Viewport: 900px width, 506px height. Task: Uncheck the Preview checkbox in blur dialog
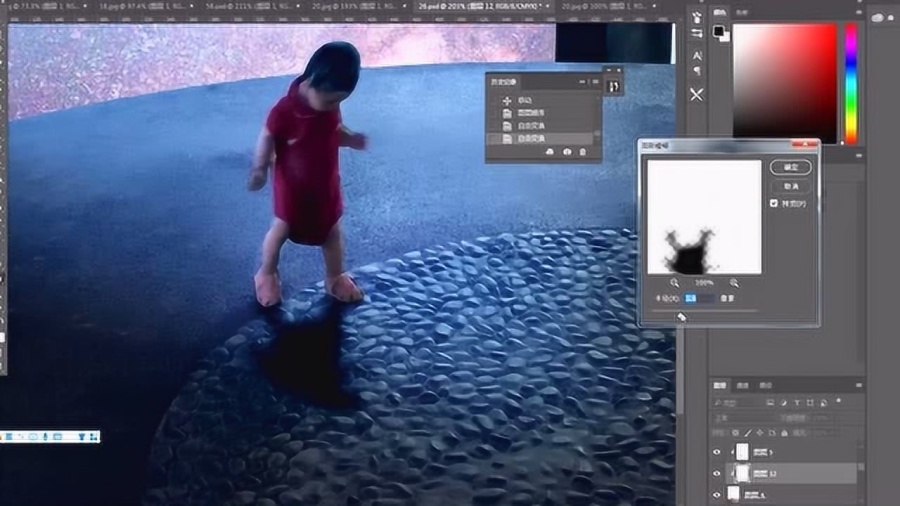[x=774, y=204]
